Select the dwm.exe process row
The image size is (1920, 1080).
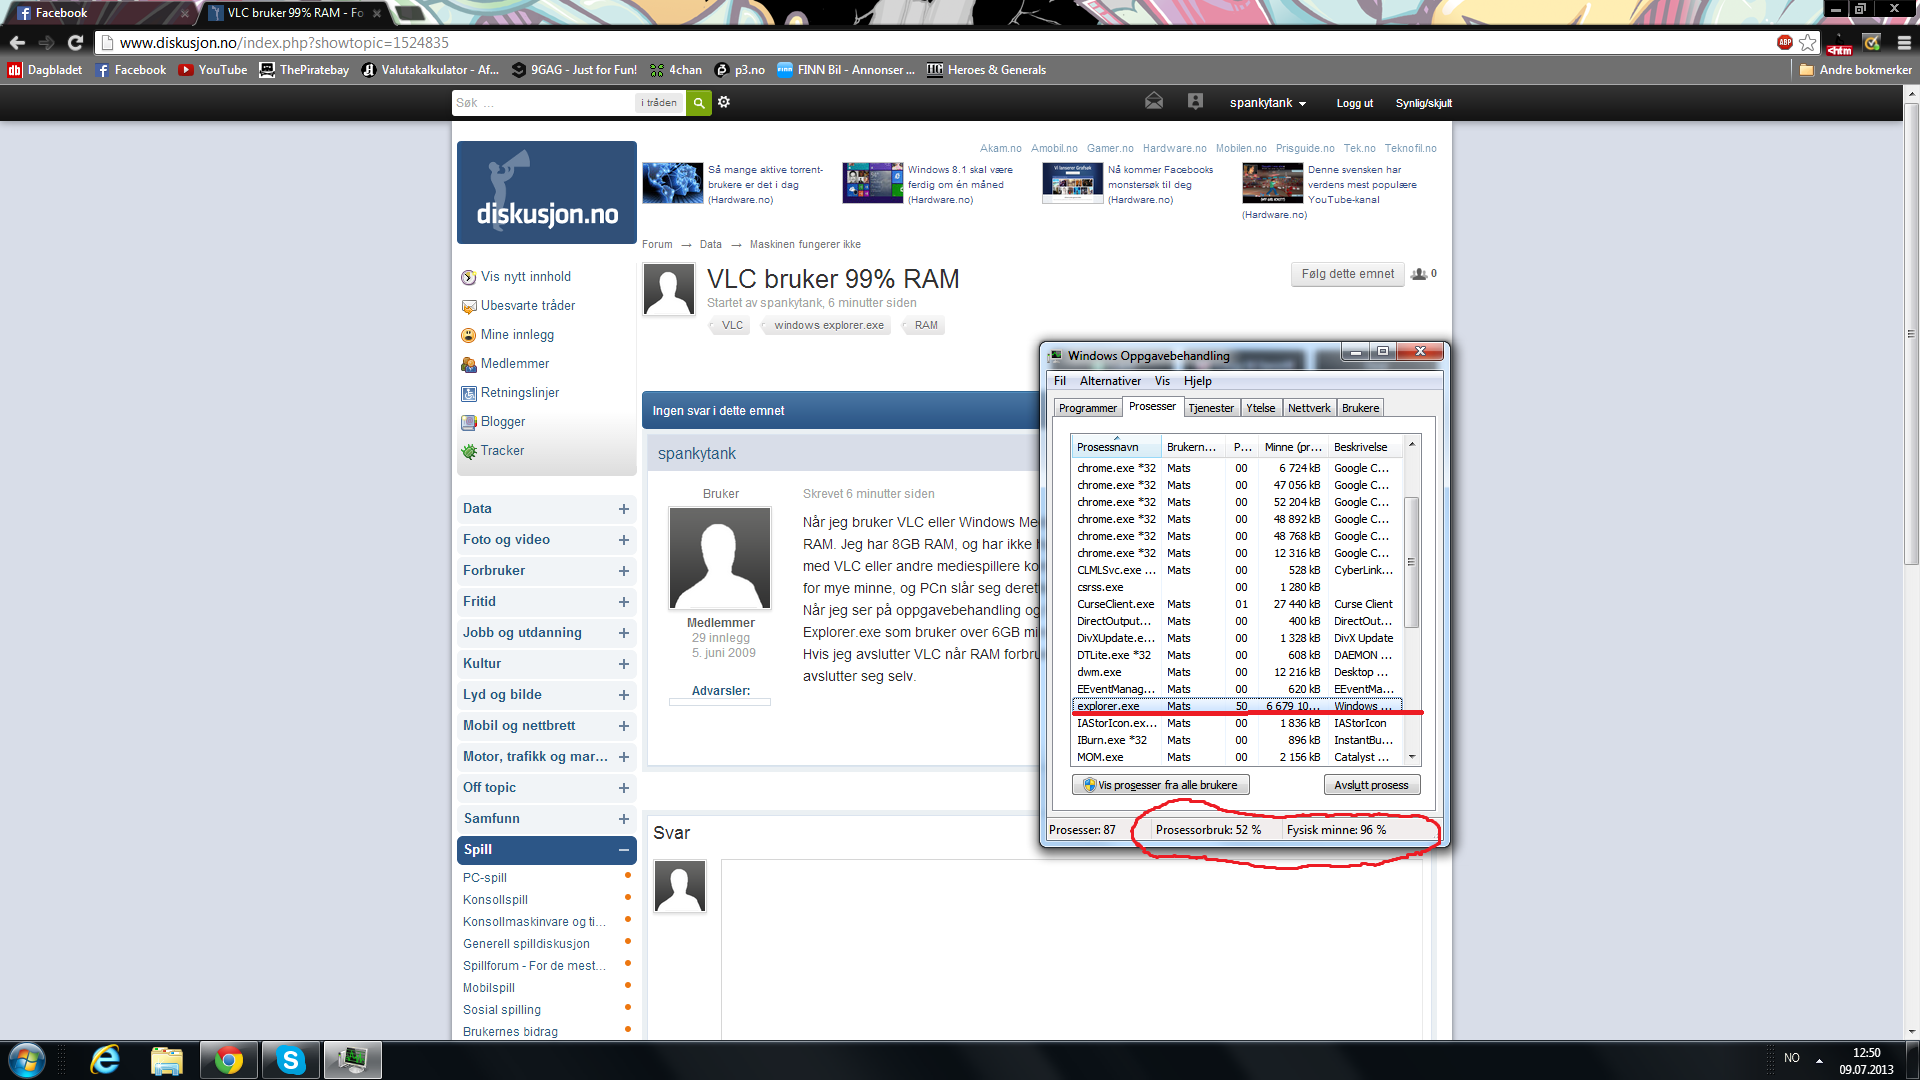1236,672
